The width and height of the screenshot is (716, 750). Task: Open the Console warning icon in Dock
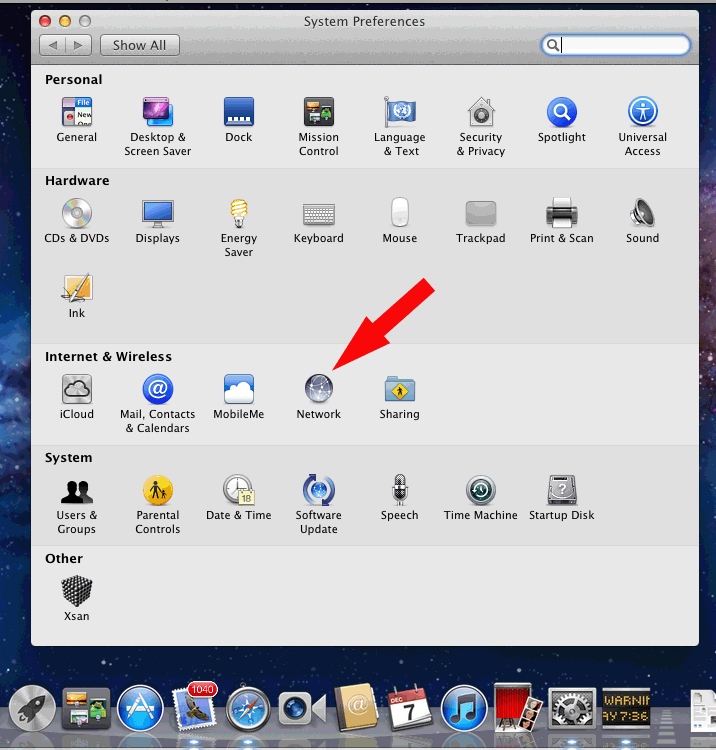[x=626, y=708]
